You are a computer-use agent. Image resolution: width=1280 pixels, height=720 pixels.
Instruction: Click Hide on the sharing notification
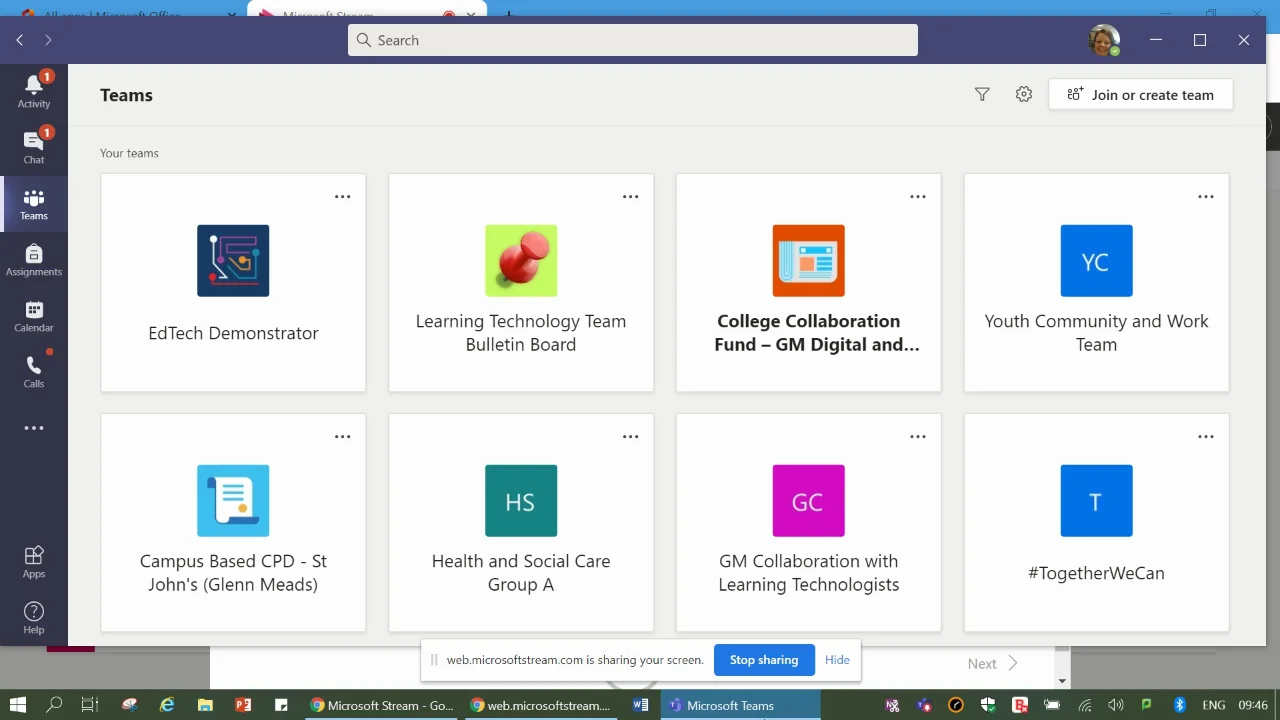pyautogui.click(x=837, y=660)
